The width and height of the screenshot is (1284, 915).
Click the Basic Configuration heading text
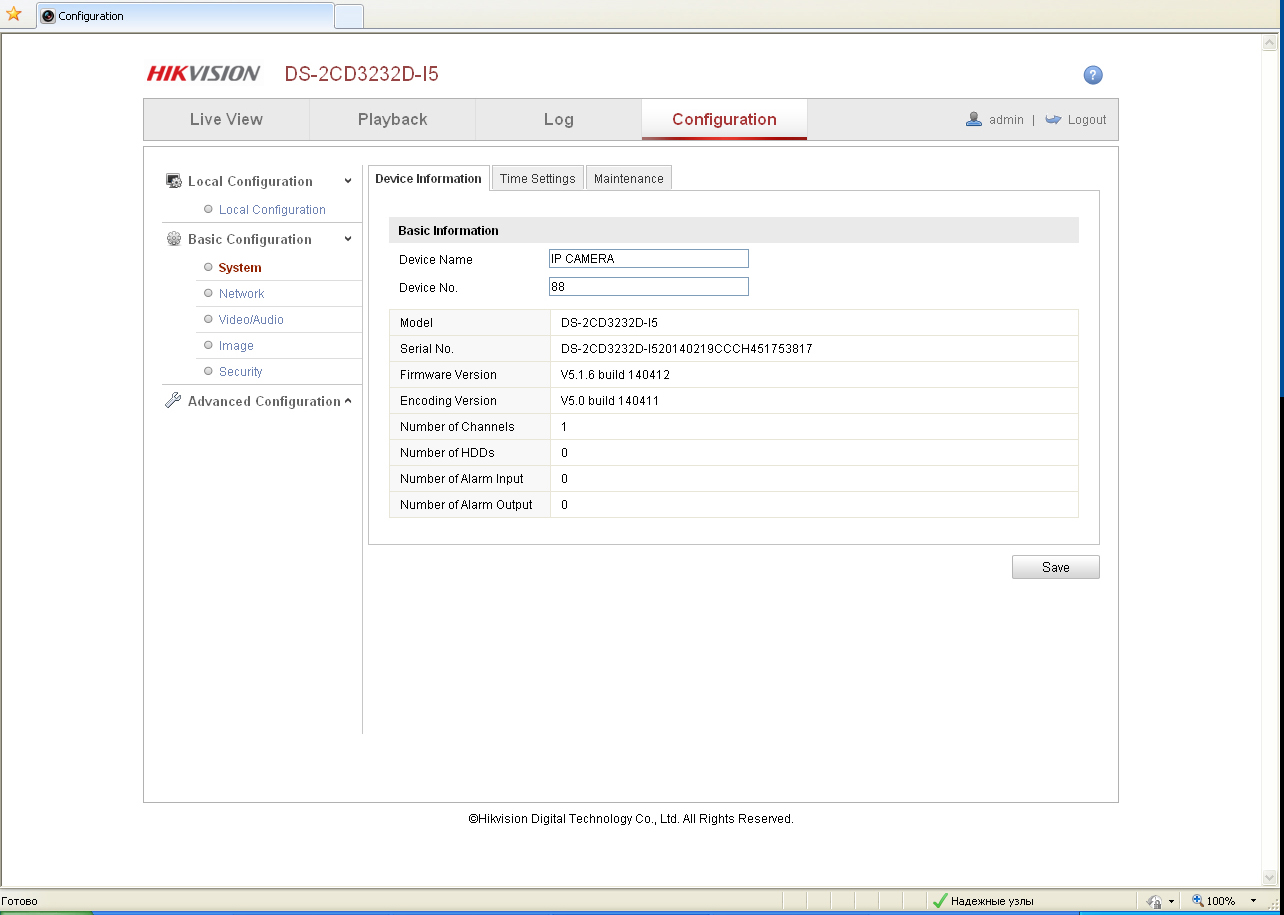click(250, 239)
